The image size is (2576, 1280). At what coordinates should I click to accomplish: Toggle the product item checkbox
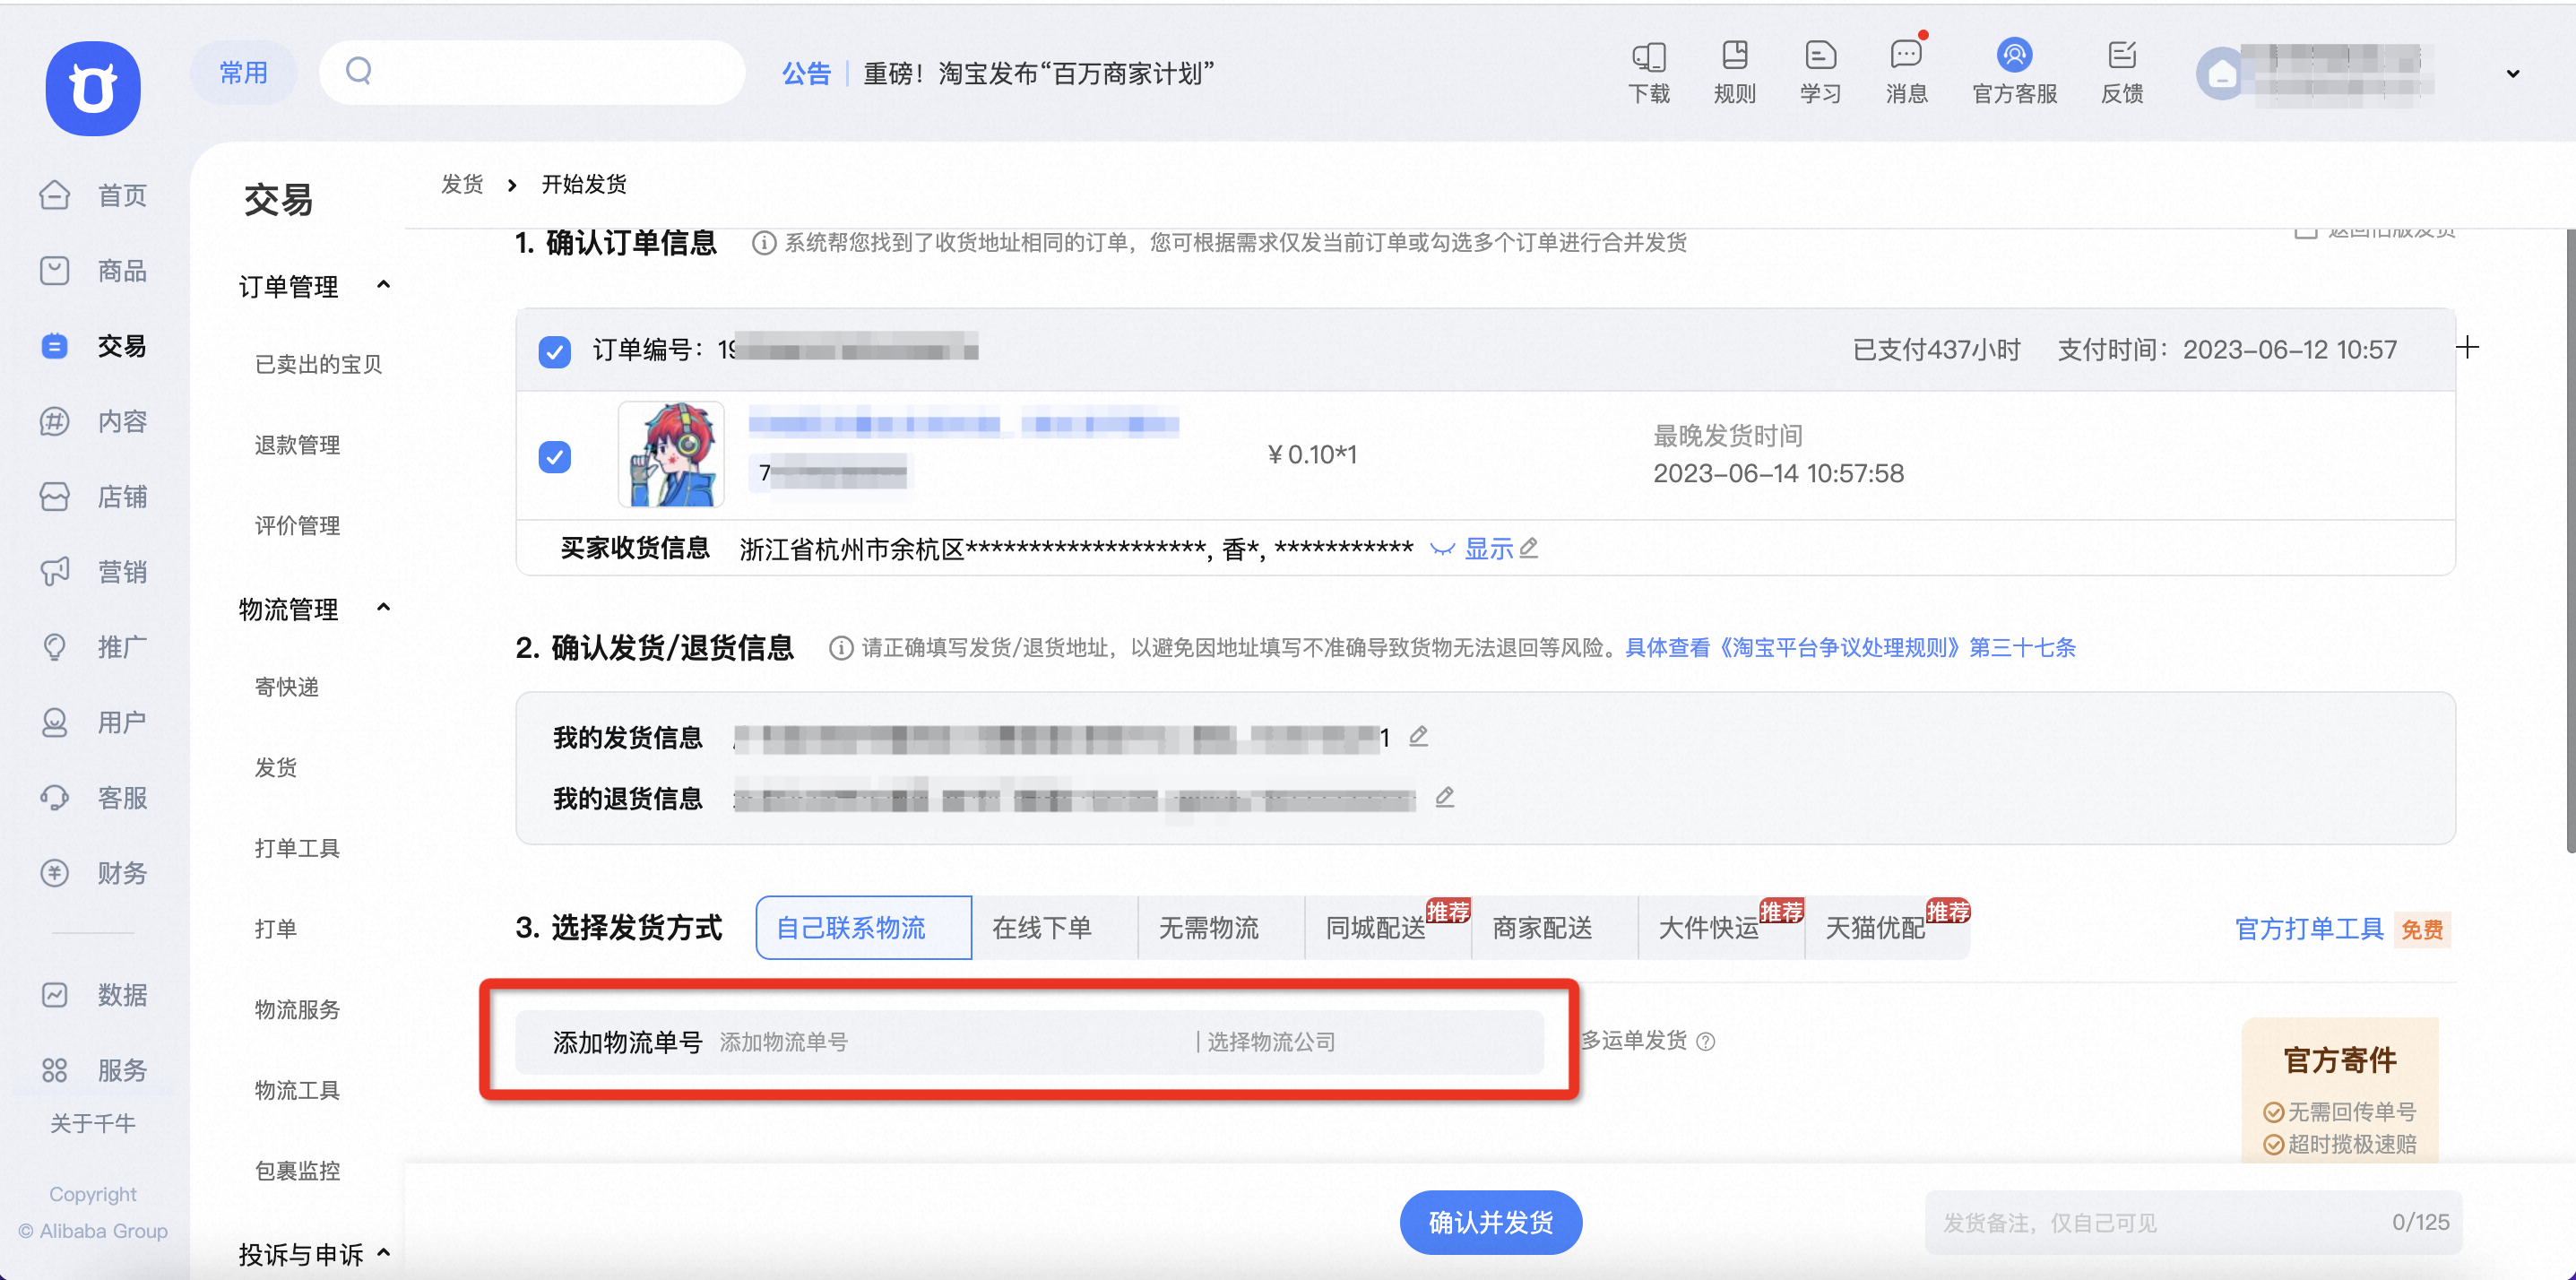pyautogui.click(x=555, y=457)
